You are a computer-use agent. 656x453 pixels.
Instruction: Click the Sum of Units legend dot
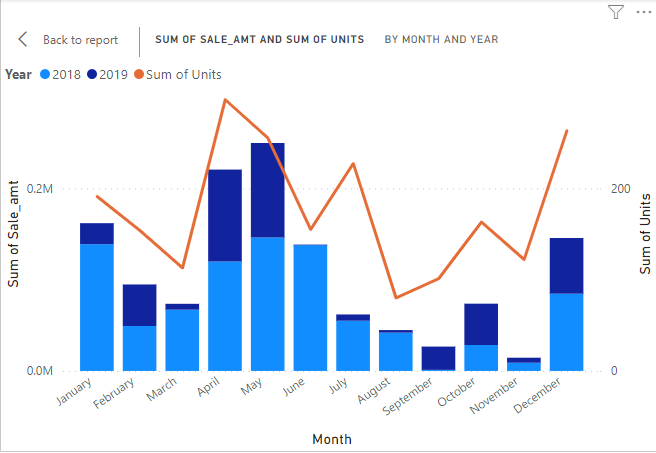[138, 74]
